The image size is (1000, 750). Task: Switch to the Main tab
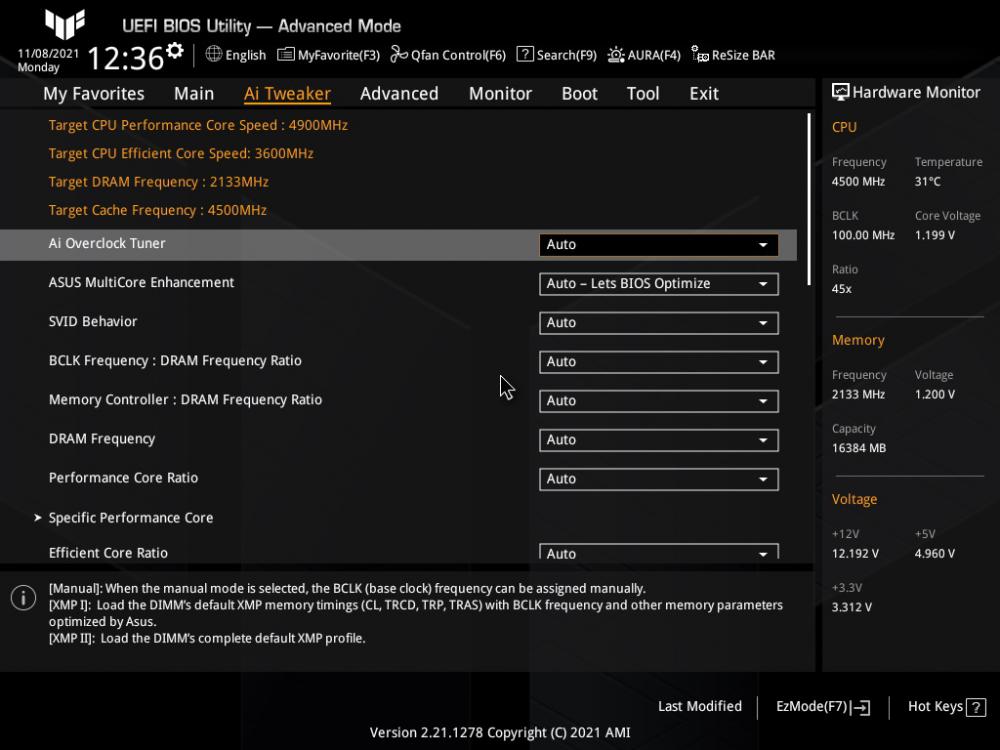click(x=194, y=94)
